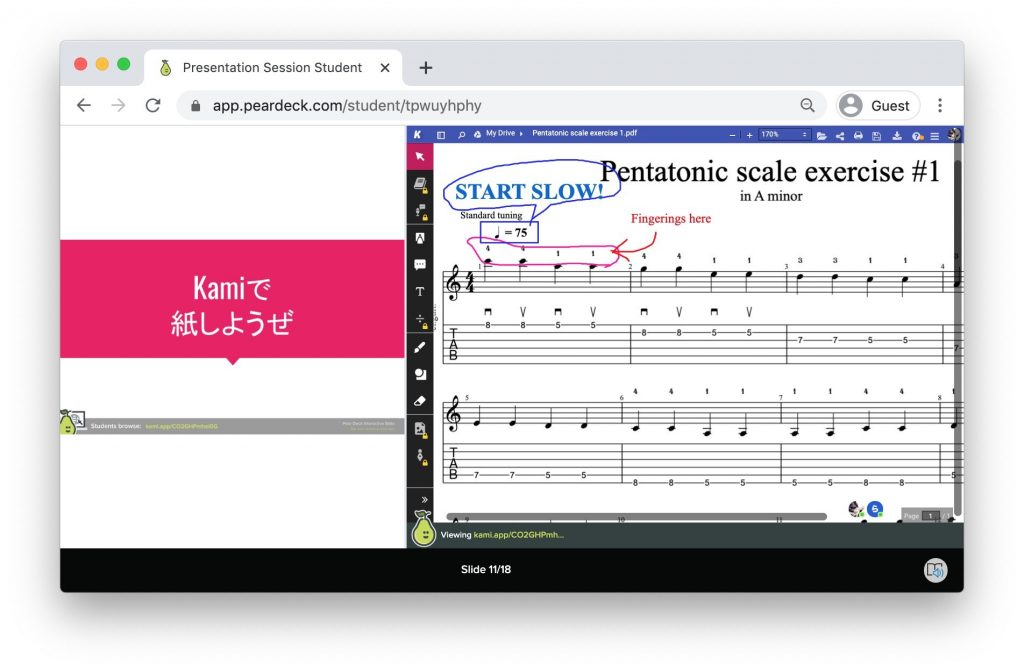1024x672 pixels.
Task: Download the Pentatonic scale exercise PDF
Action: click(x=897, y=135)
